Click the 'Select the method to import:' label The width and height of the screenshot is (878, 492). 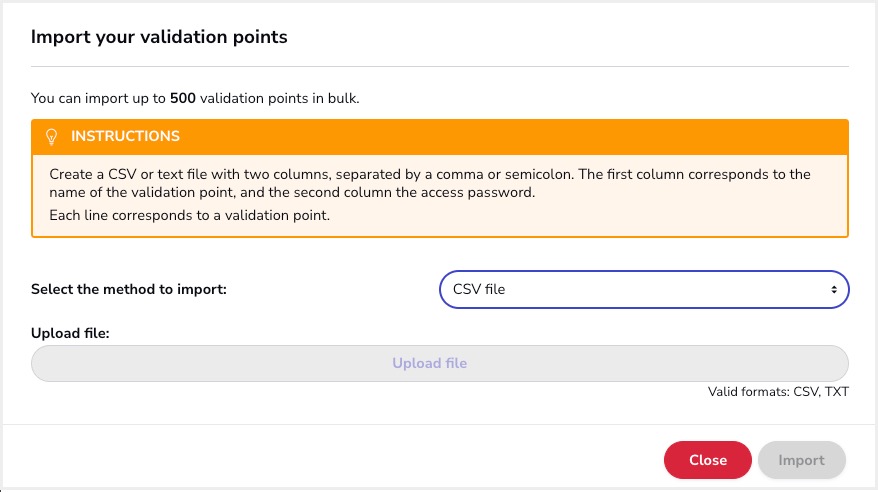coord(129,289)
